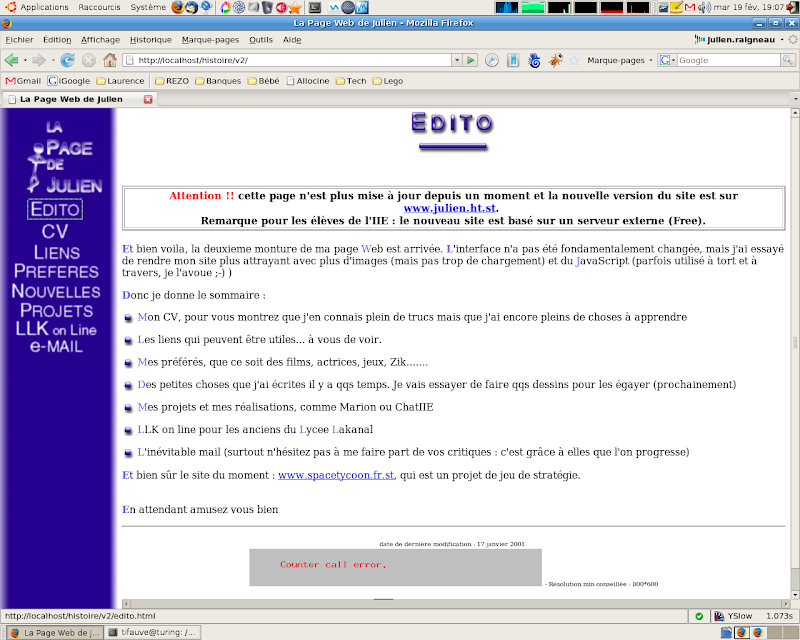Viewport: 800px width, 640px height.
Task: Open the Fichier menu
Action: [x=19, y=40]
